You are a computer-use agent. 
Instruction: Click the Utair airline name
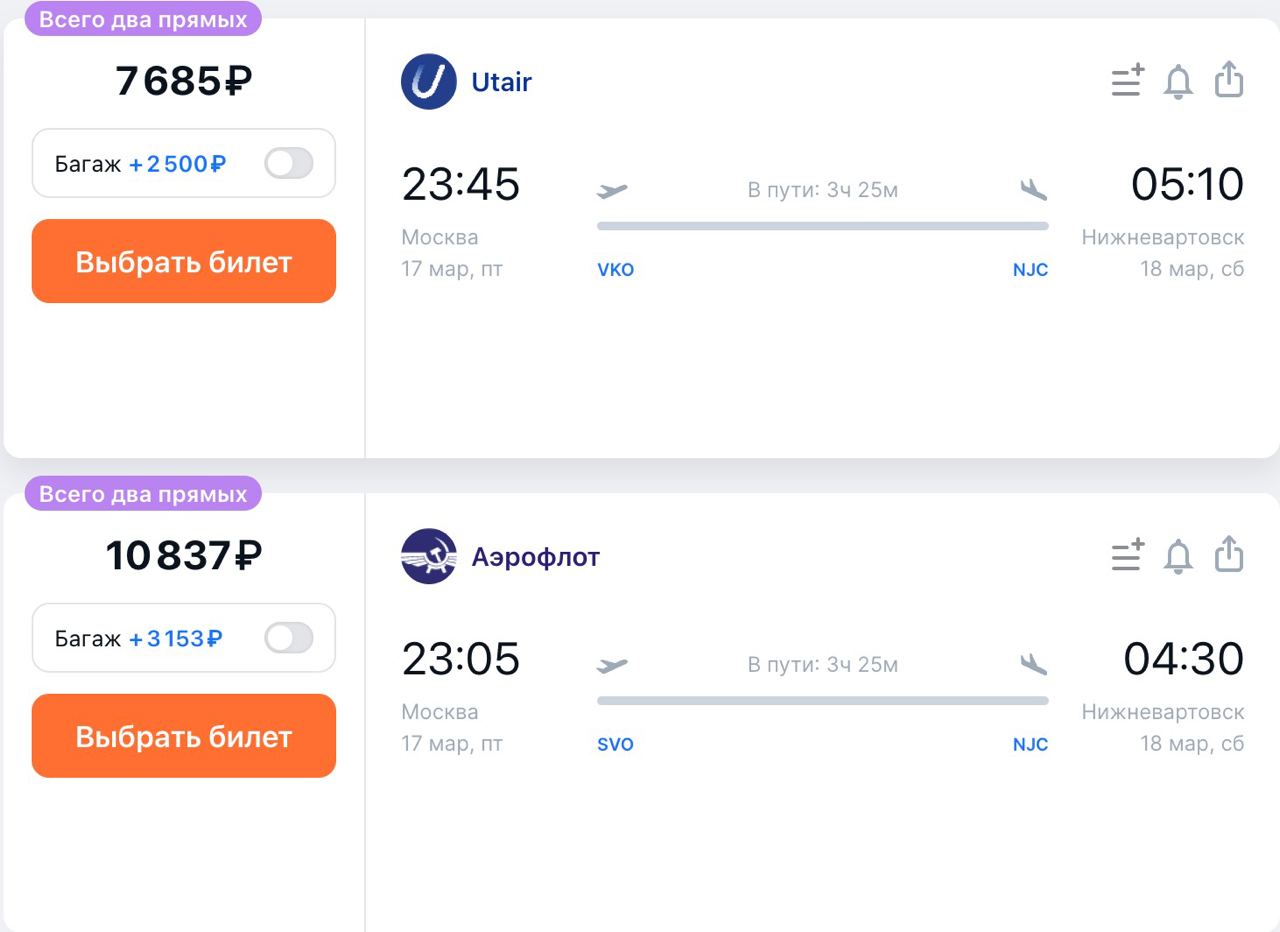[501, 82]
